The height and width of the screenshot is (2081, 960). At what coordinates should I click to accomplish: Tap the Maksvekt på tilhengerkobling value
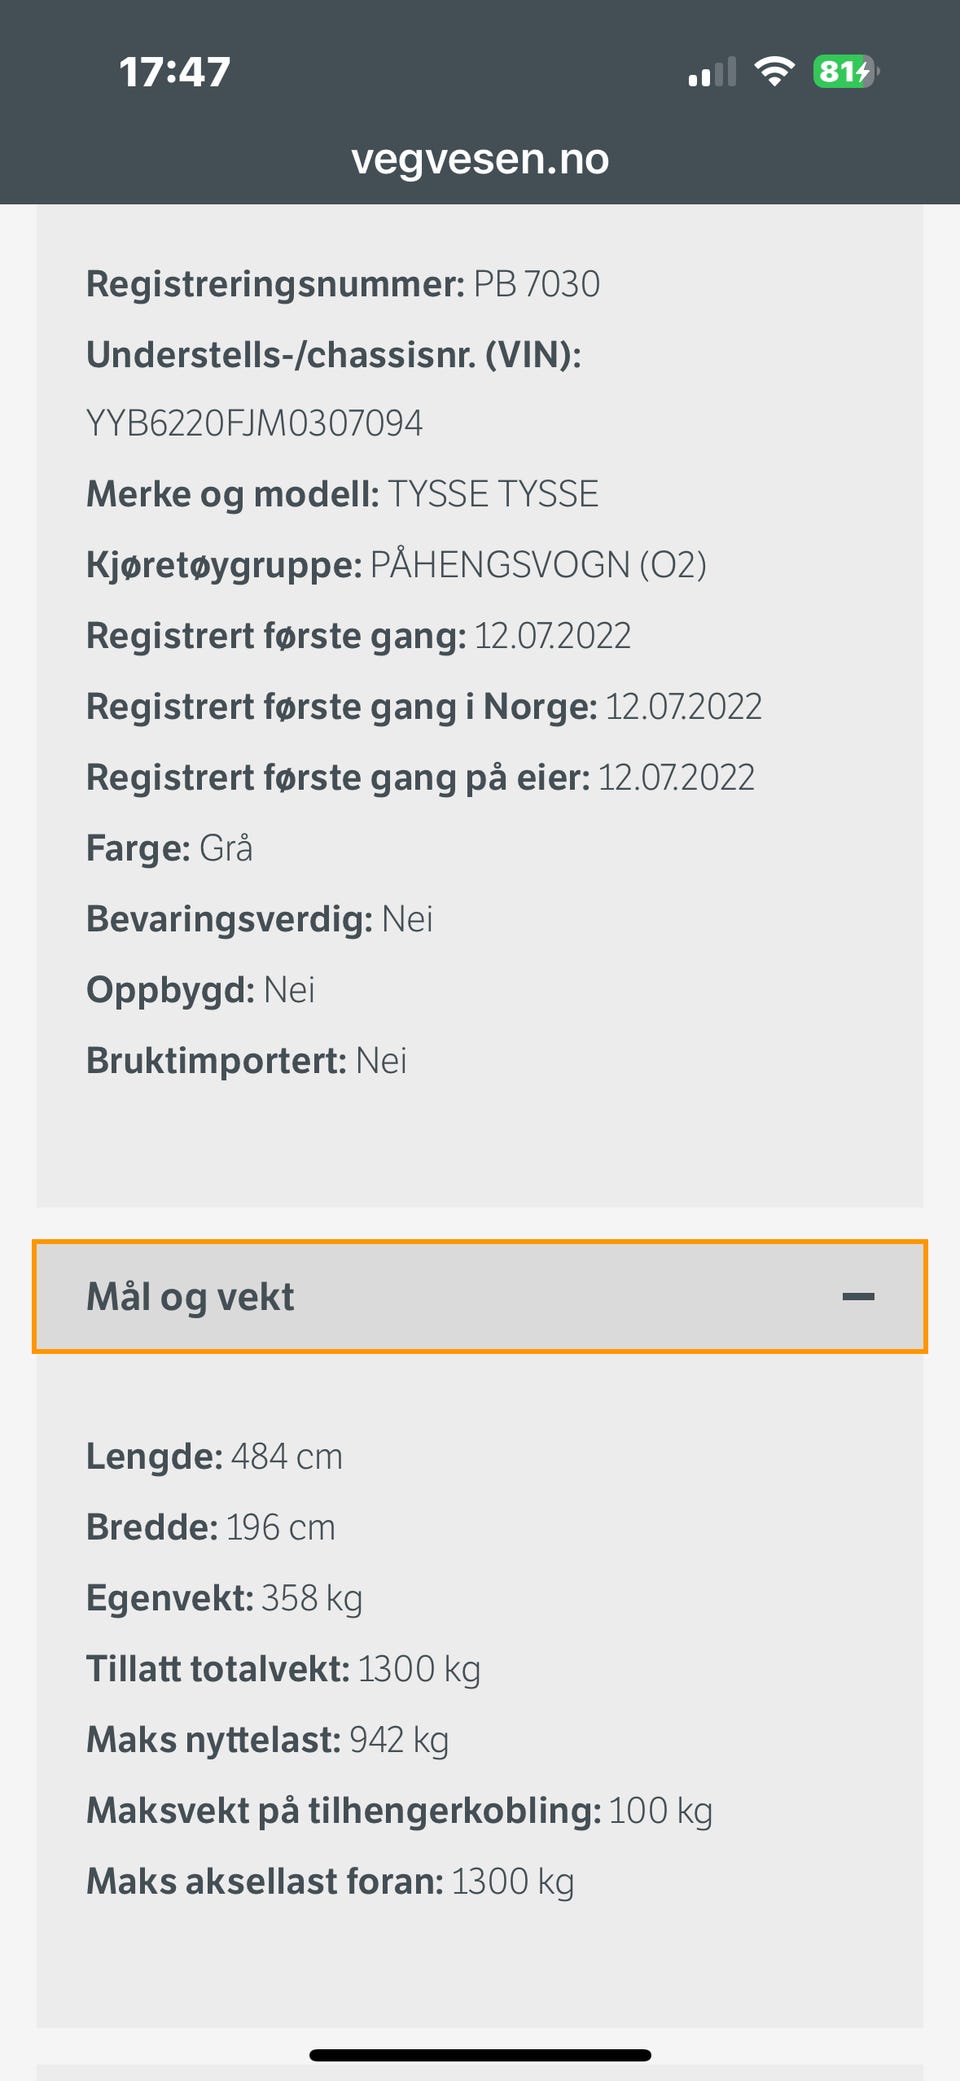(x=660, y=1811)
